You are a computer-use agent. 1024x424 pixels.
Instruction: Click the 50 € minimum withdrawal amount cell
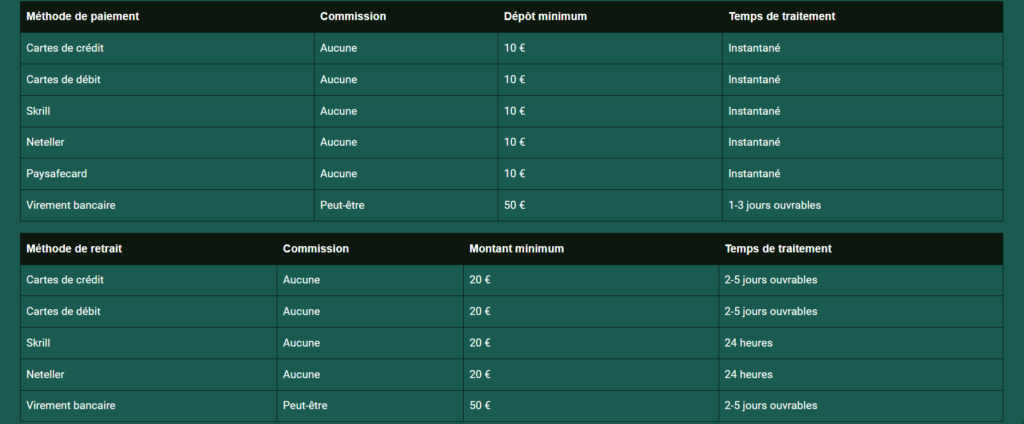(480, 406)
